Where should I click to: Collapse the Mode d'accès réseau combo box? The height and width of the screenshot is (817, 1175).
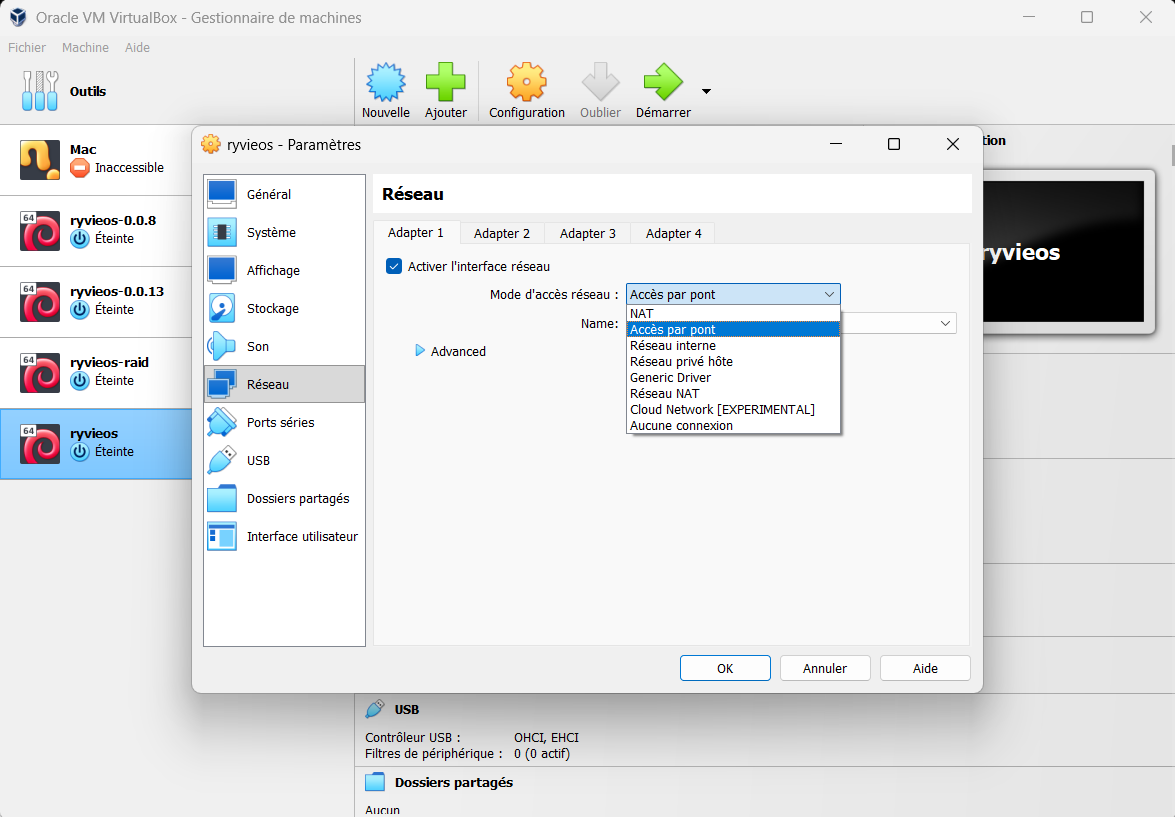tap(733, 295)
